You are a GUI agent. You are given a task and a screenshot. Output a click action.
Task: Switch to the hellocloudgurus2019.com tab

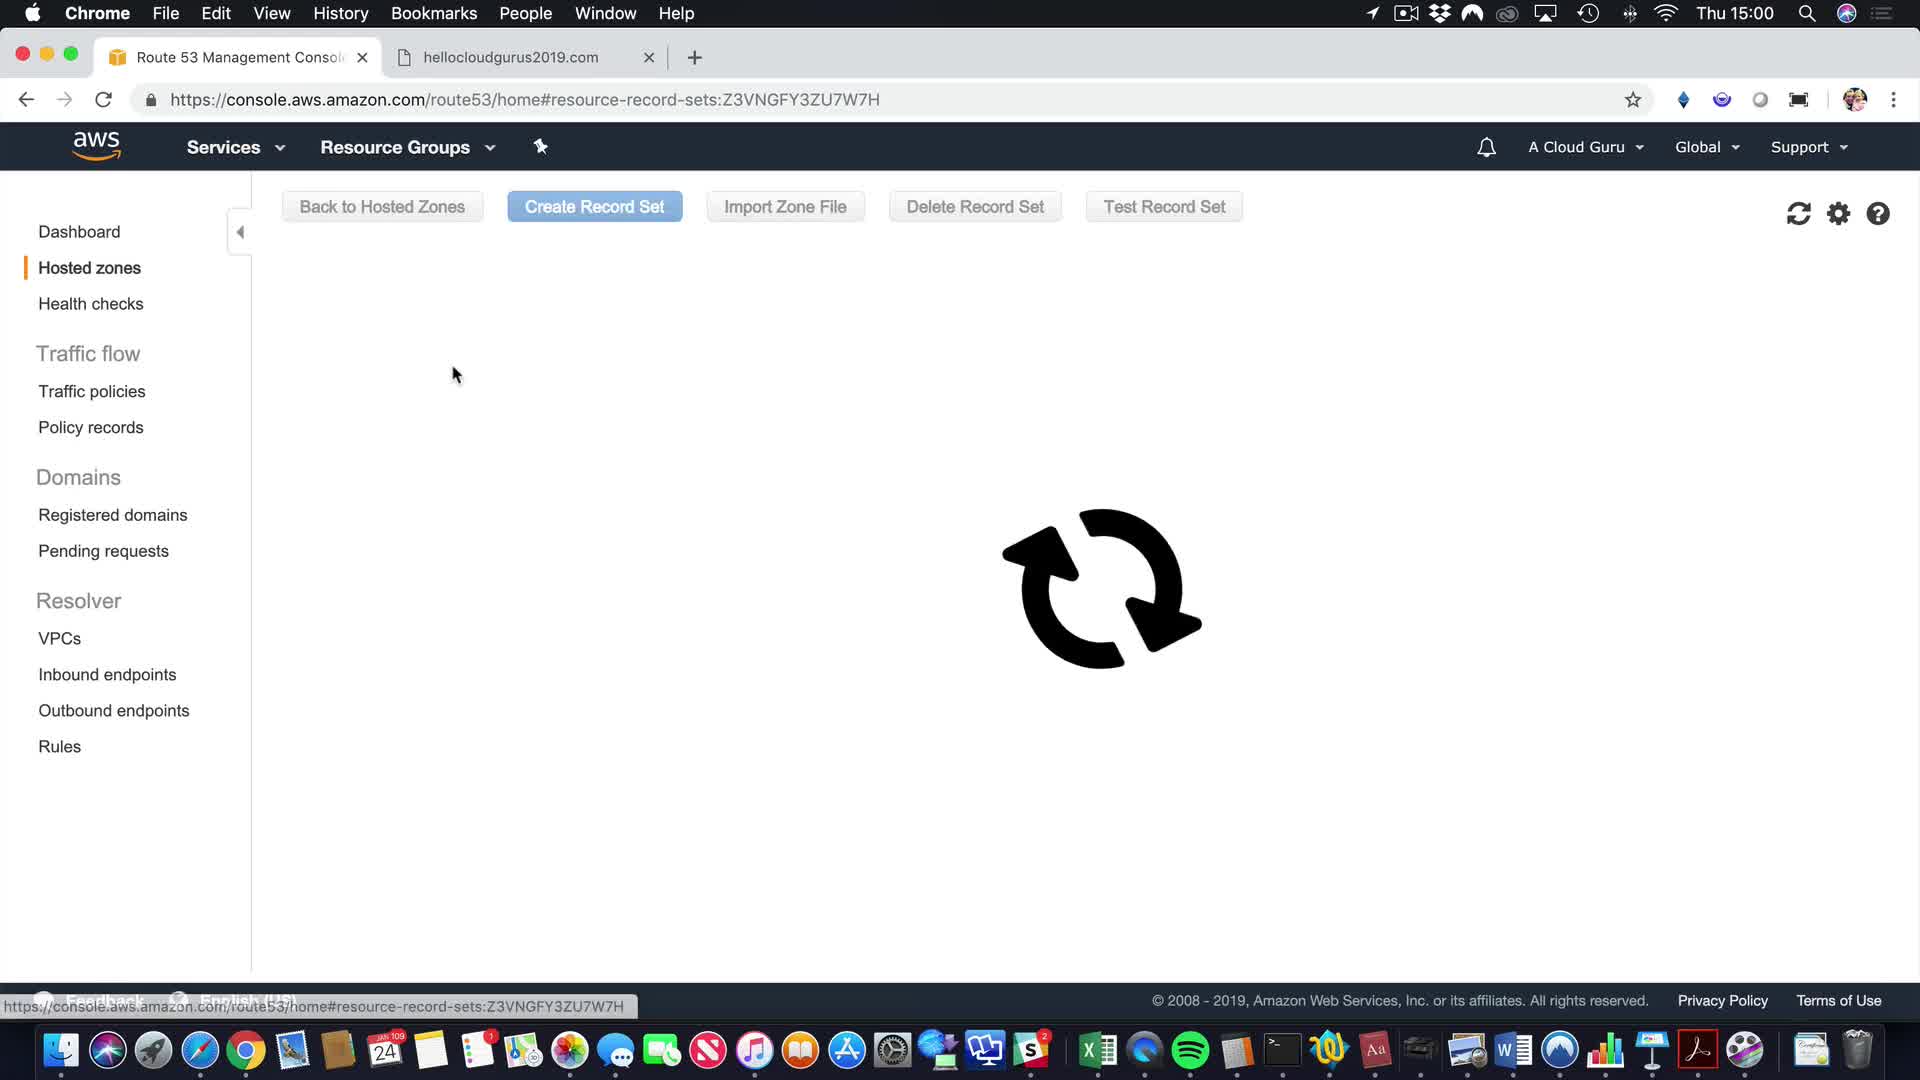pos(511,57)
